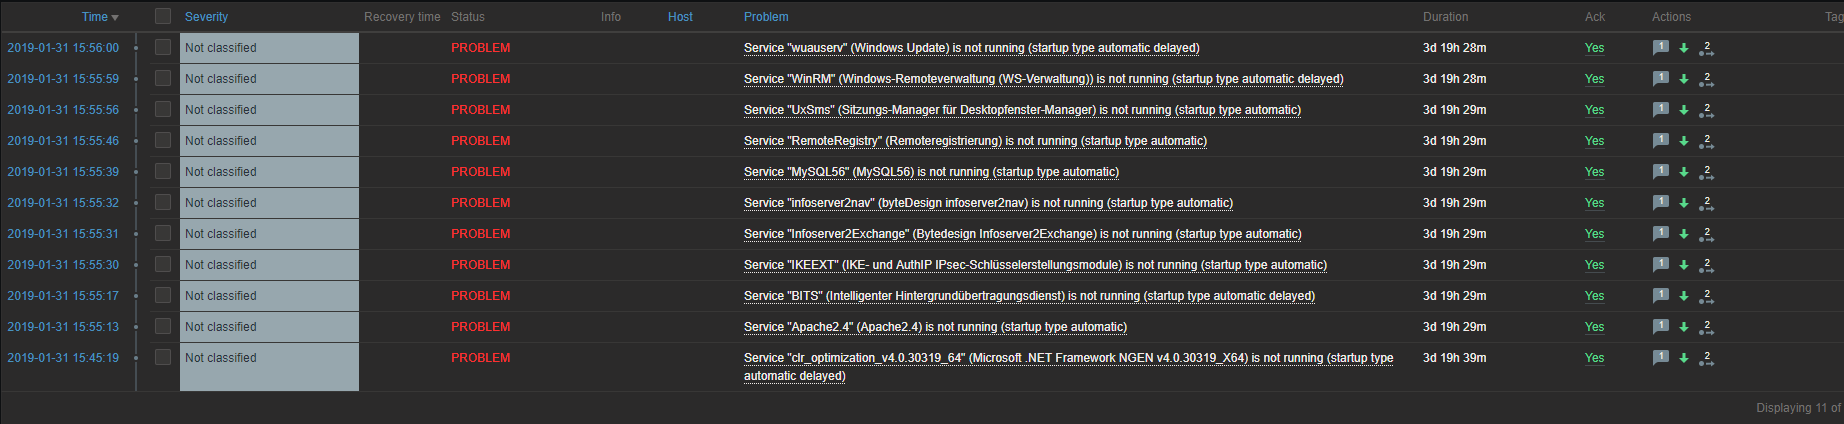Open messages icon for wuauserv problem
This screenshot has height=424, width=1844.
(1660, 47)
